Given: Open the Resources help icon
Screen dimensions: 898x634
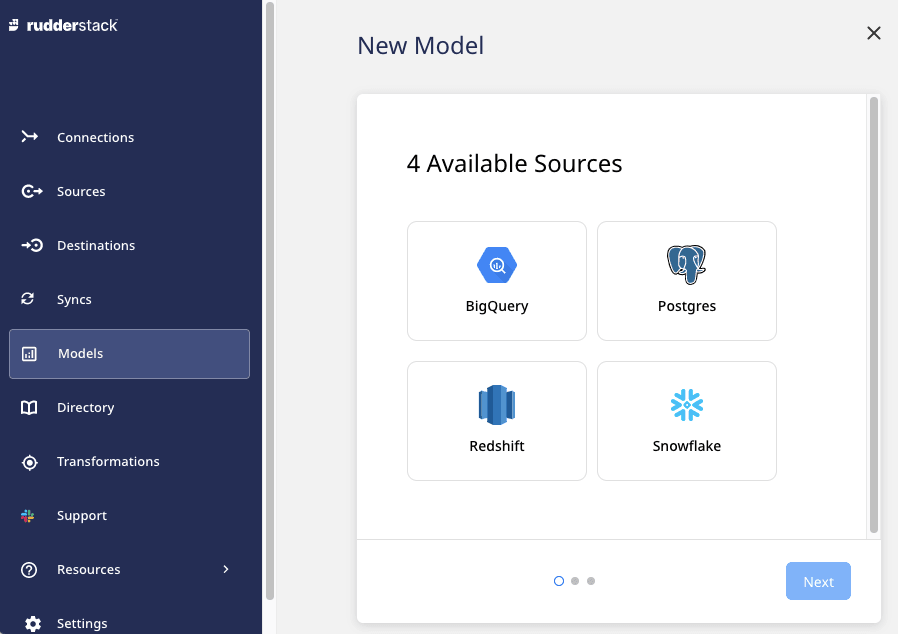Looking at the screenshot, I should pos(29,570).
